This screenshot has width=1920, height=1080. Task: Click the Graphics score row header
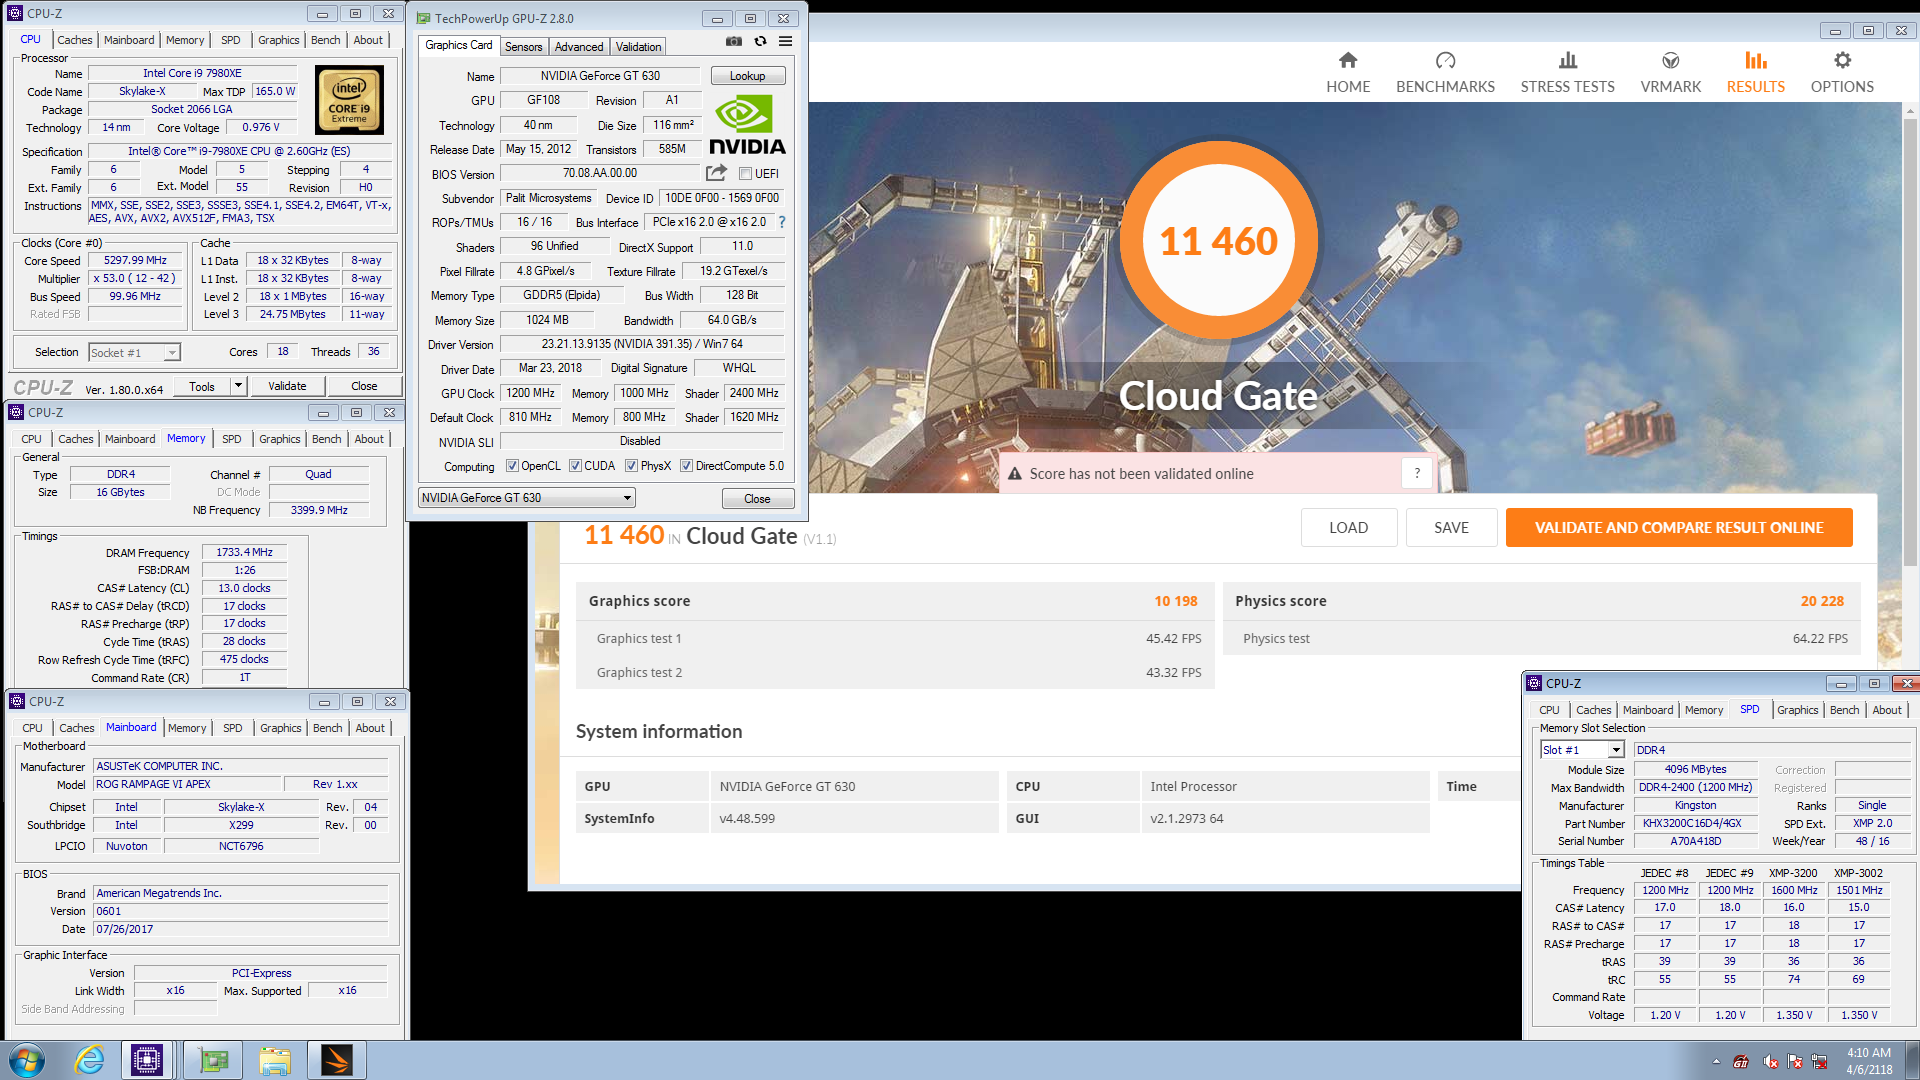(894, 601)
